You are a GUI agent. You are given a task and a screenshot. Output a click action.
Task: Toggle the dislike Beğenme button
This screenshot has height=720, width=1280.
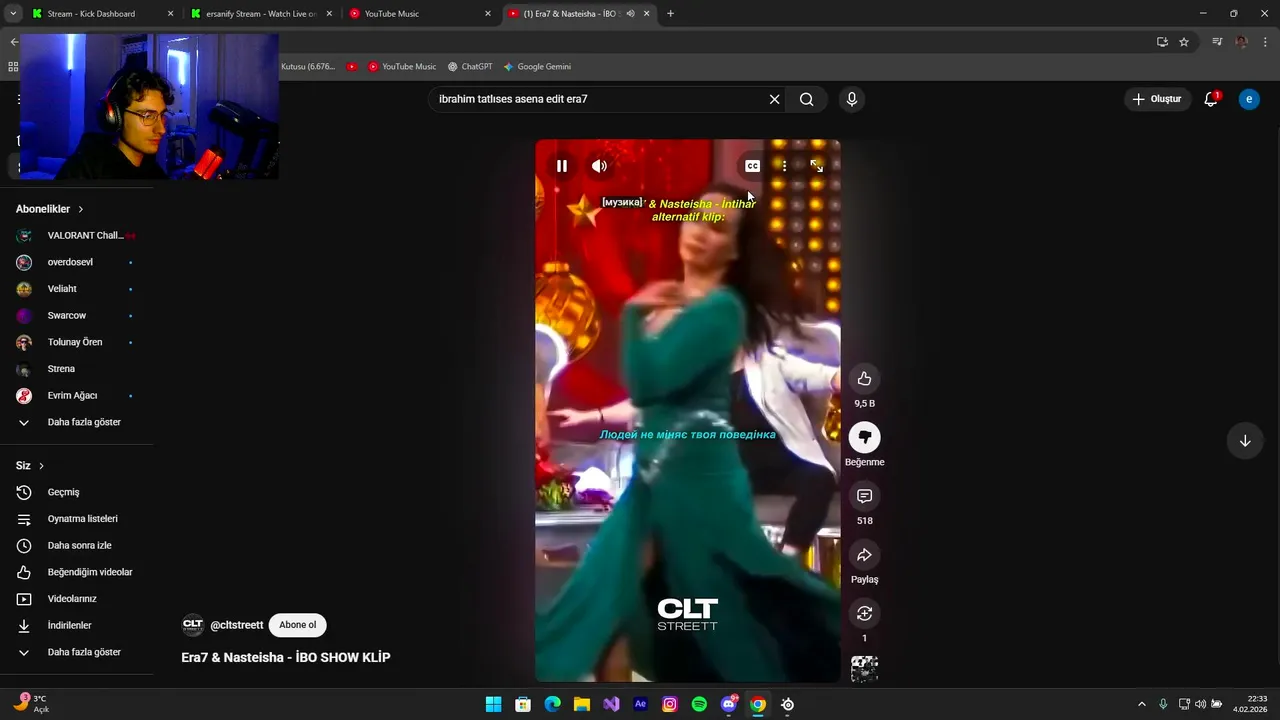coord(864,438)
